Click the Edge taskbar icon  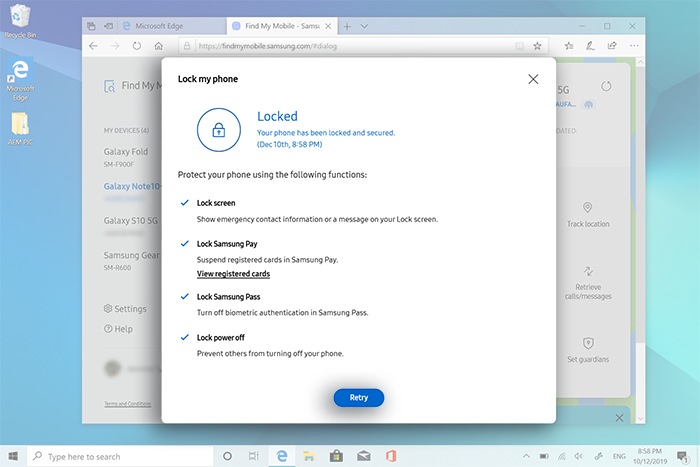coord(282,456)
